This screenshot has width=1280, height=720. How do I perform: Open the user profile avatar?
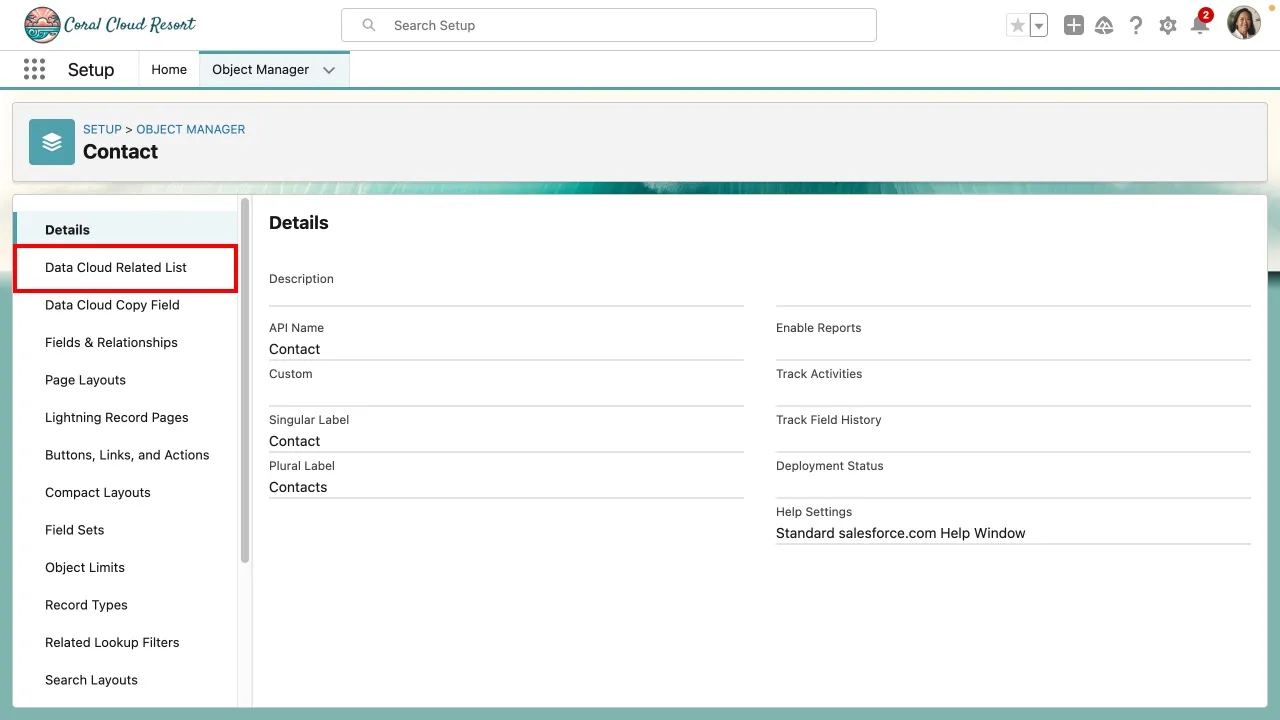pos(1243,23)
